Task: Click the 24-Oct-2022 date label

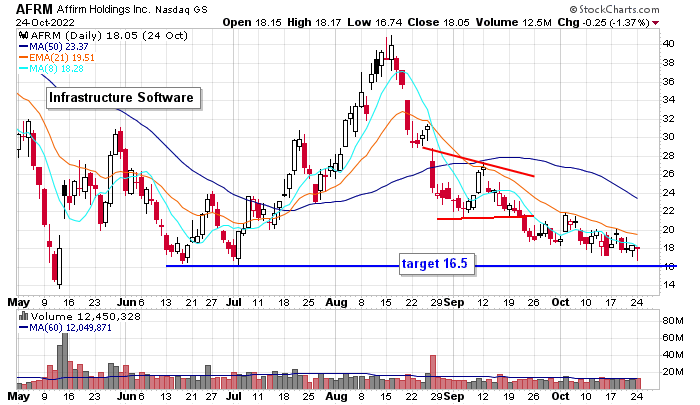Action: [45, 22]
